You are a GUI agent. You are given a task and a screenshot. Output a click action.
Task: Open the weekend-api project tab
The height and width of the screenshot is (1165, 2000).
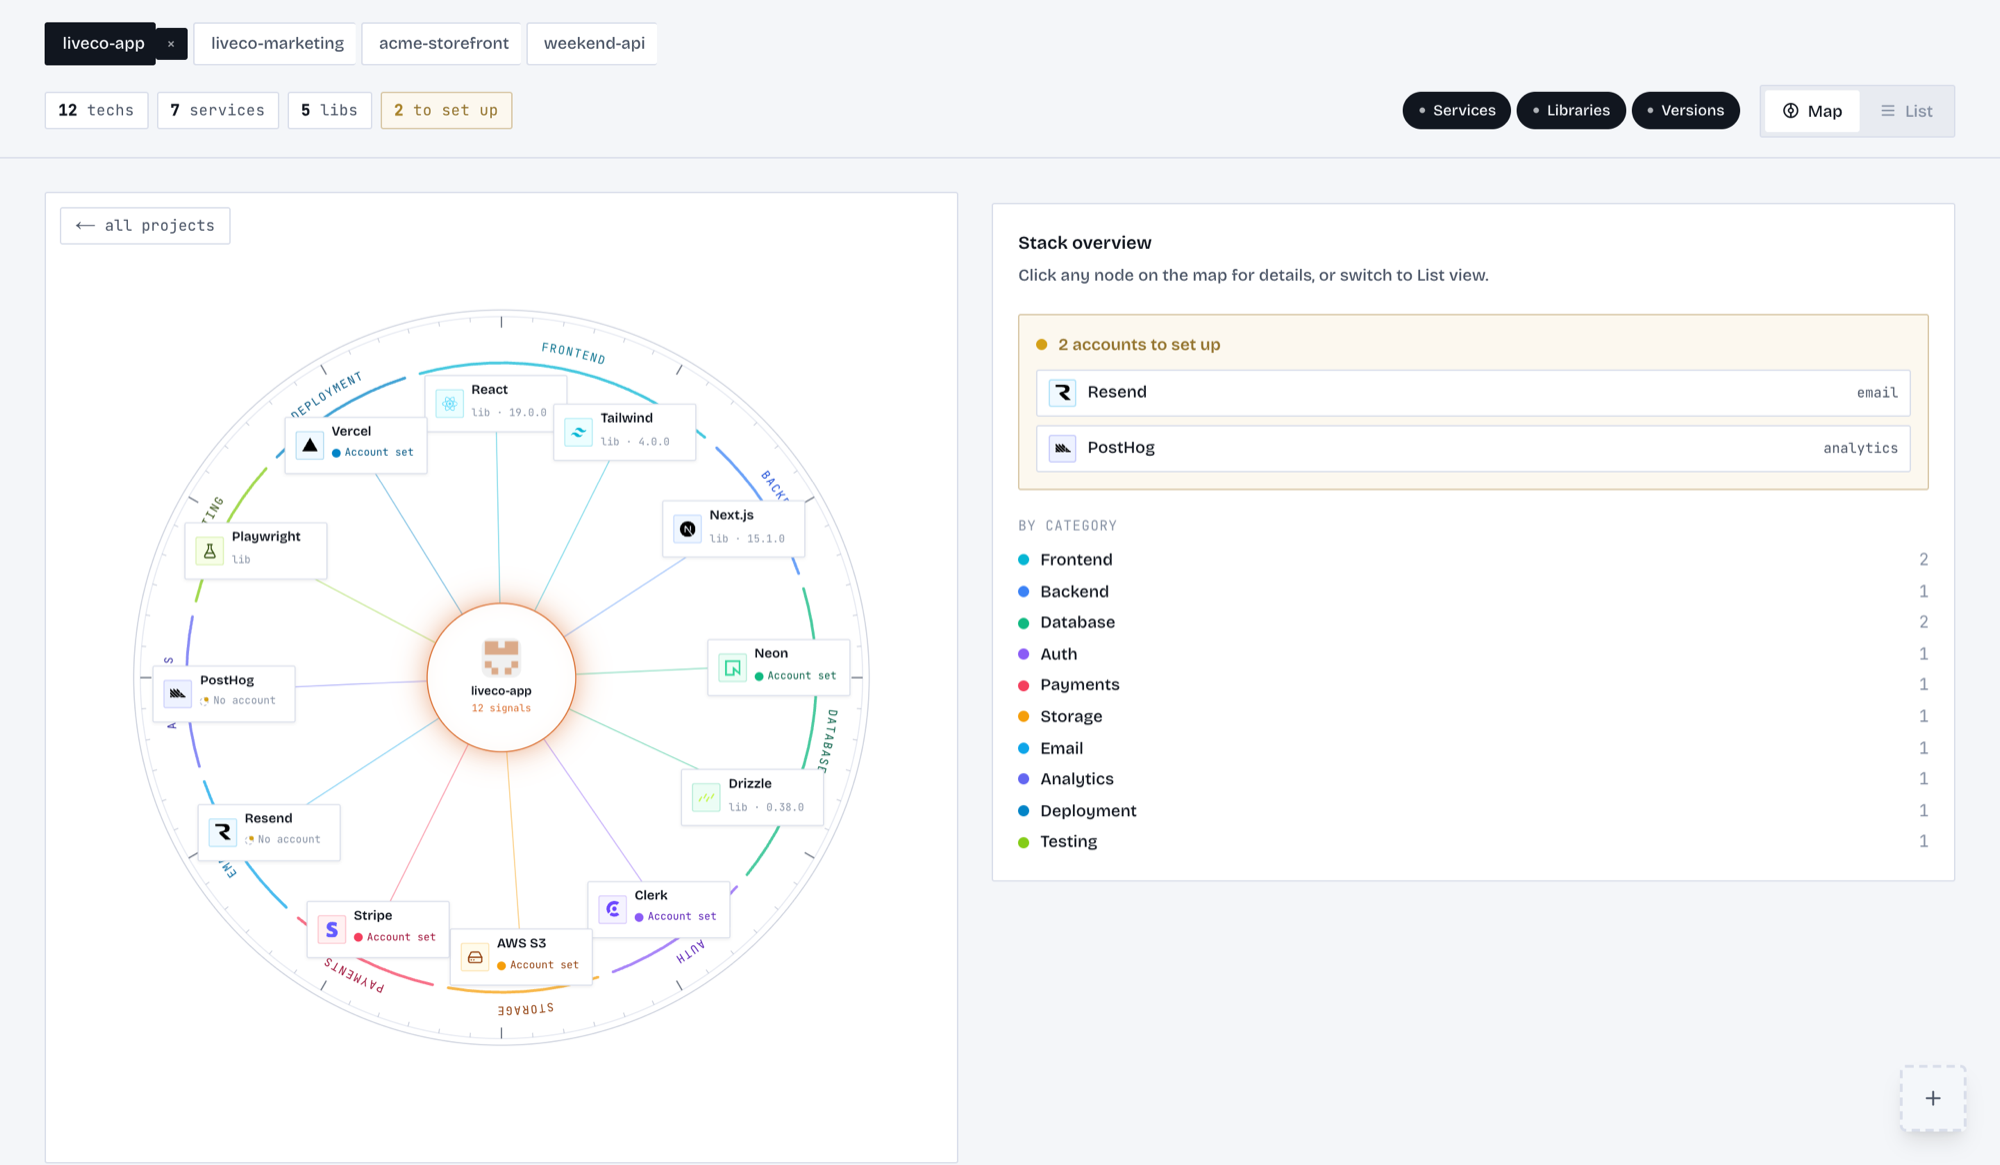(x=593, y=44)
